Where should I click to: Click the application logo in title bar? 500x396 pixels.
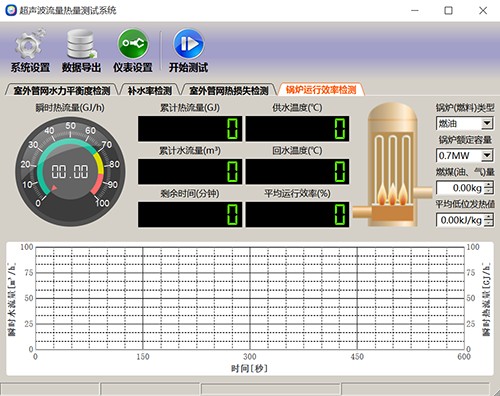click(x=11, y=10)
